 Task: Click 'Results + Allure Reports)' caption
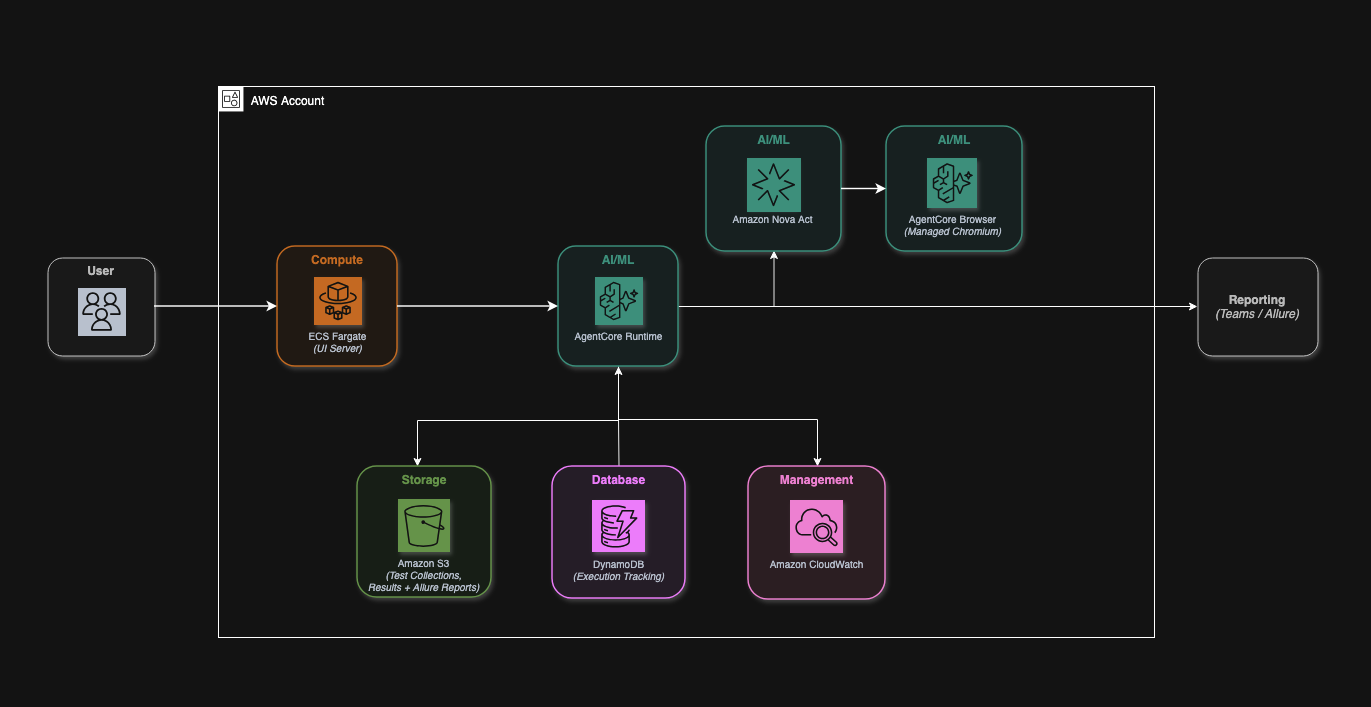[424, 588]
